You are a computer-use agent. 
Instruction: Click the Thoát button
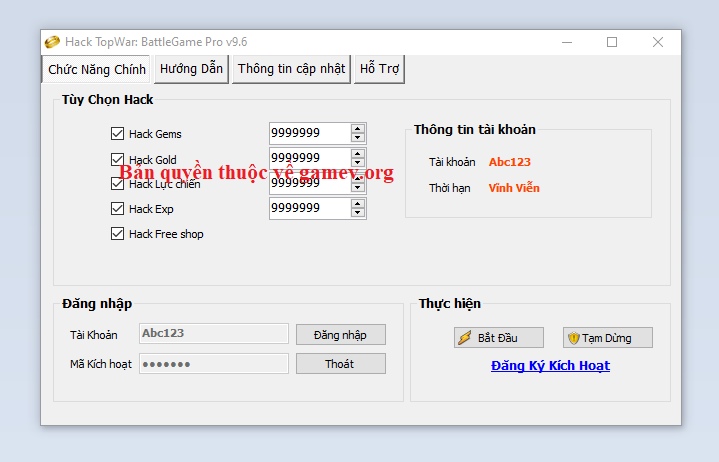340,364
